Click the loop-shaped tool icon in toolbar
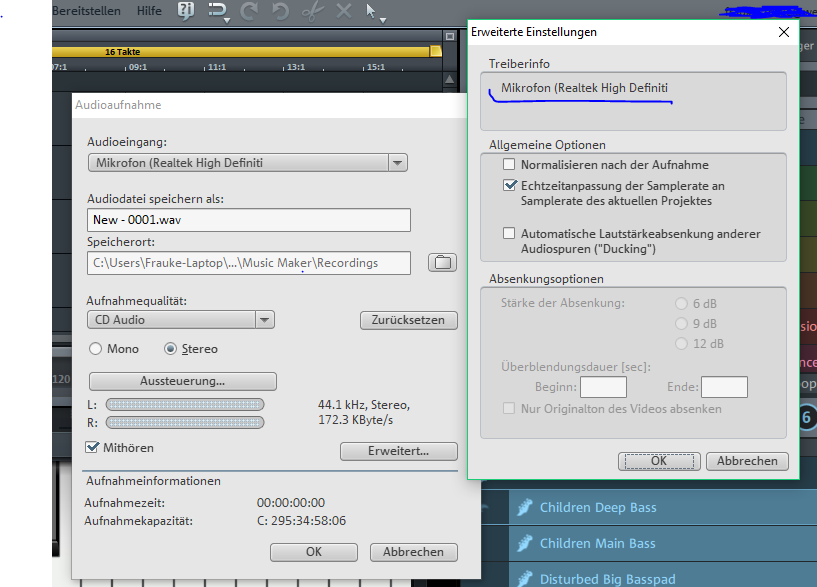 point(217,10)
